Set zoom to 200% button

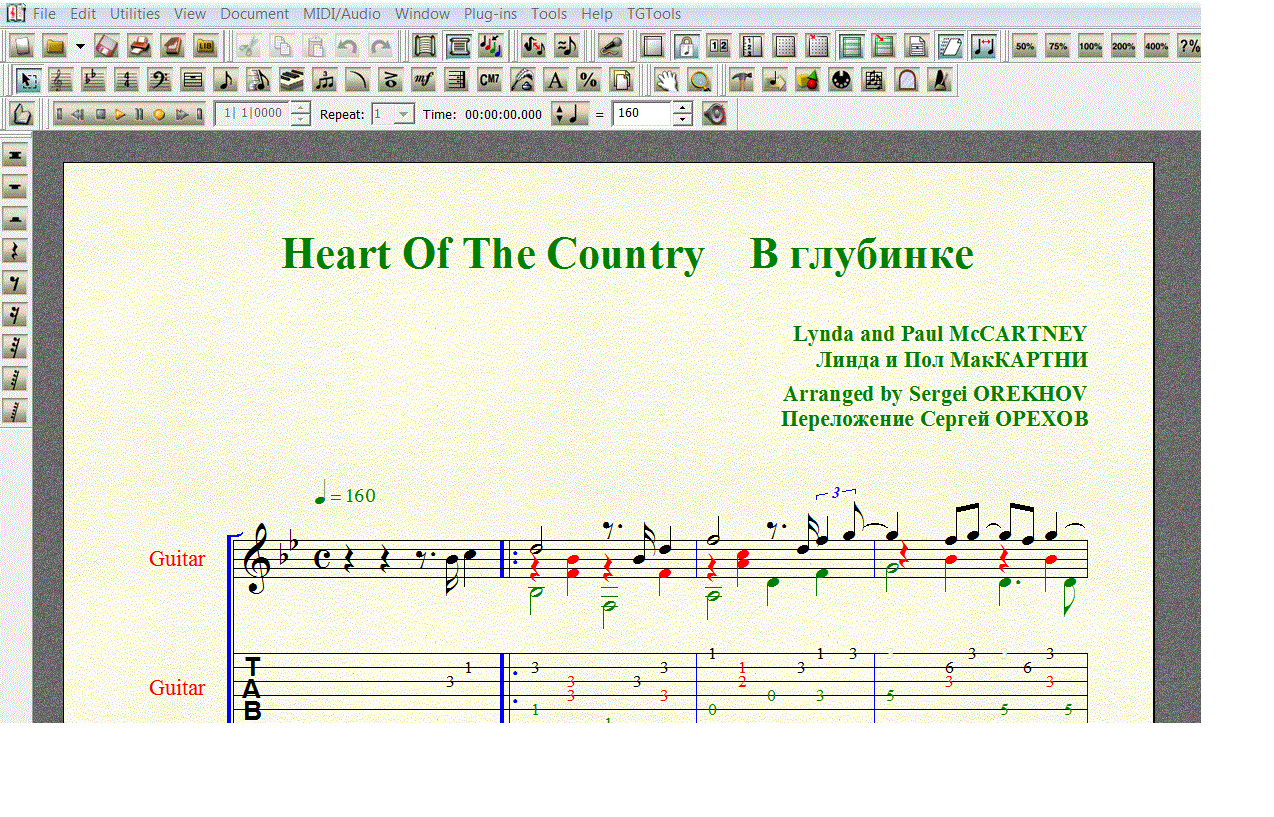[x=1123, y=46]
